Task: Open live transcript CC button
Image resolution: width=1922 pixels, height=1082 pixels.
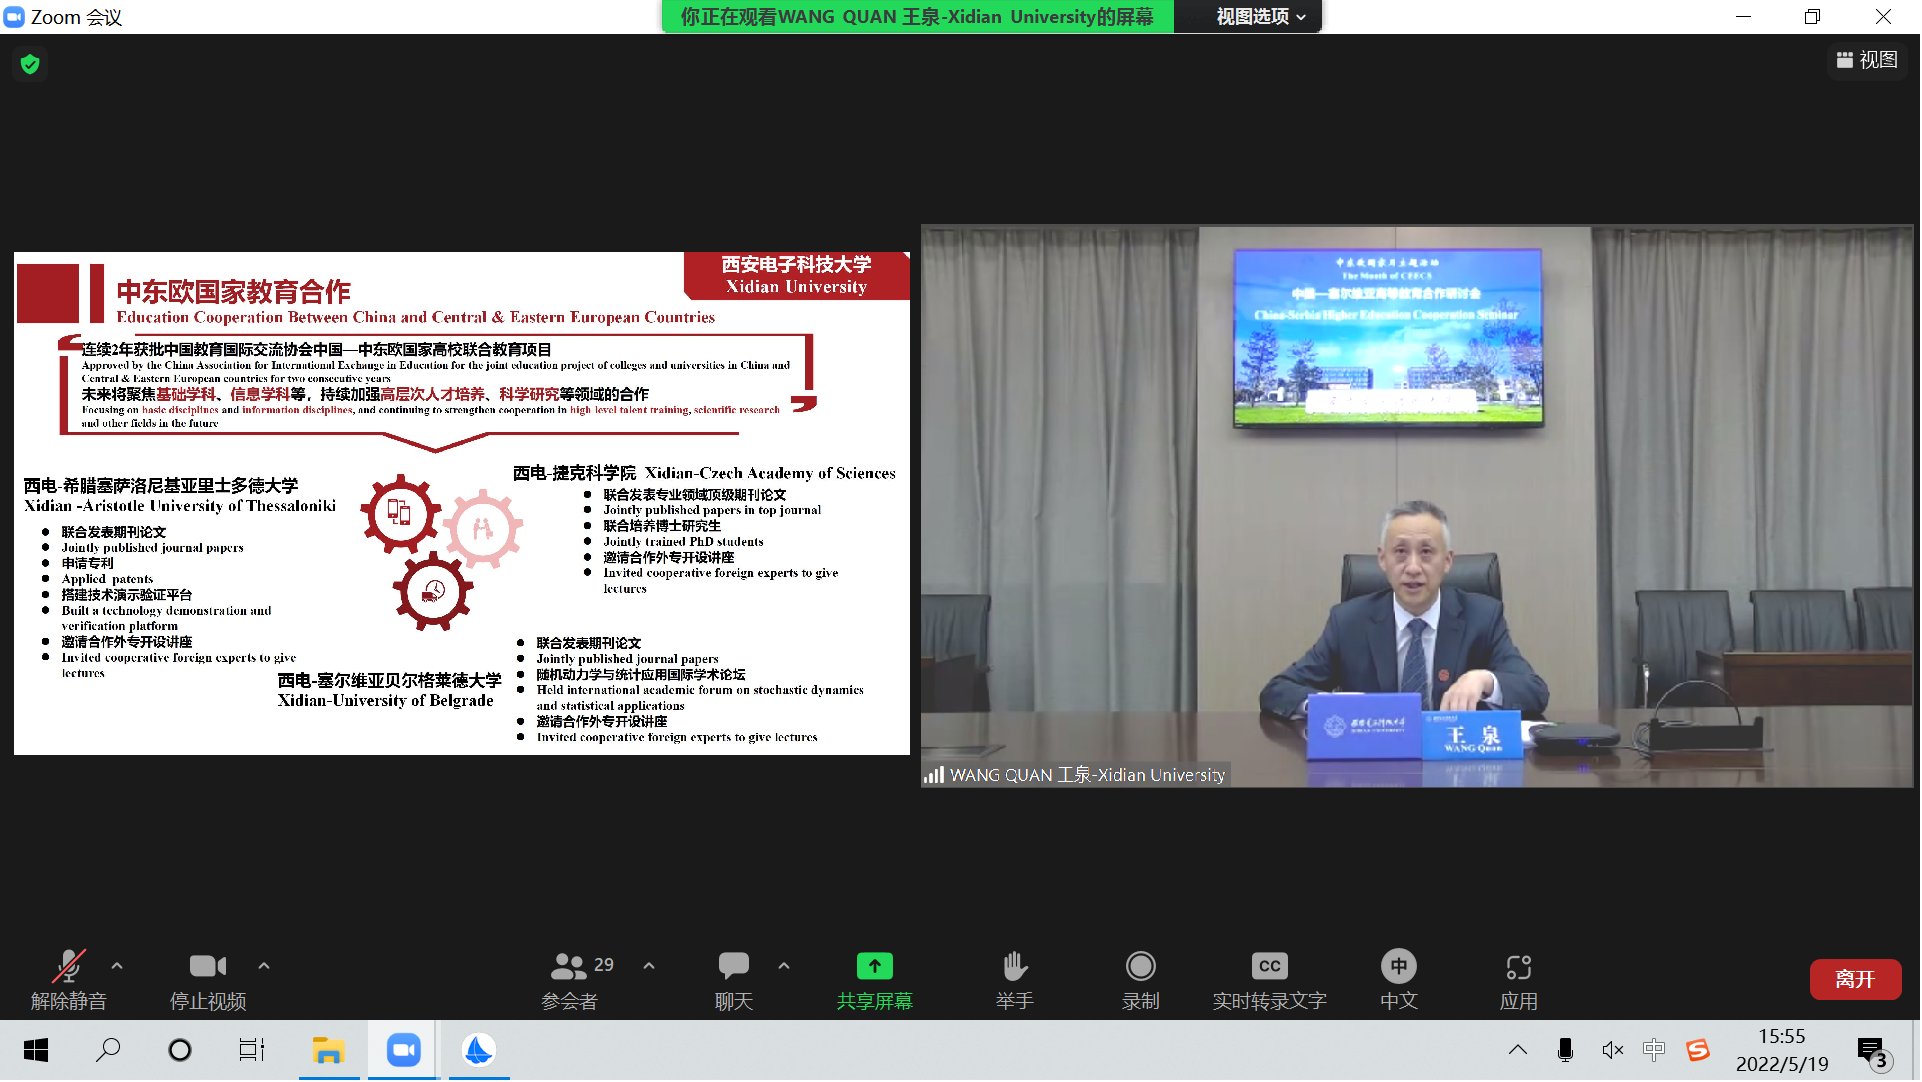Action: tap(1269, 980)
